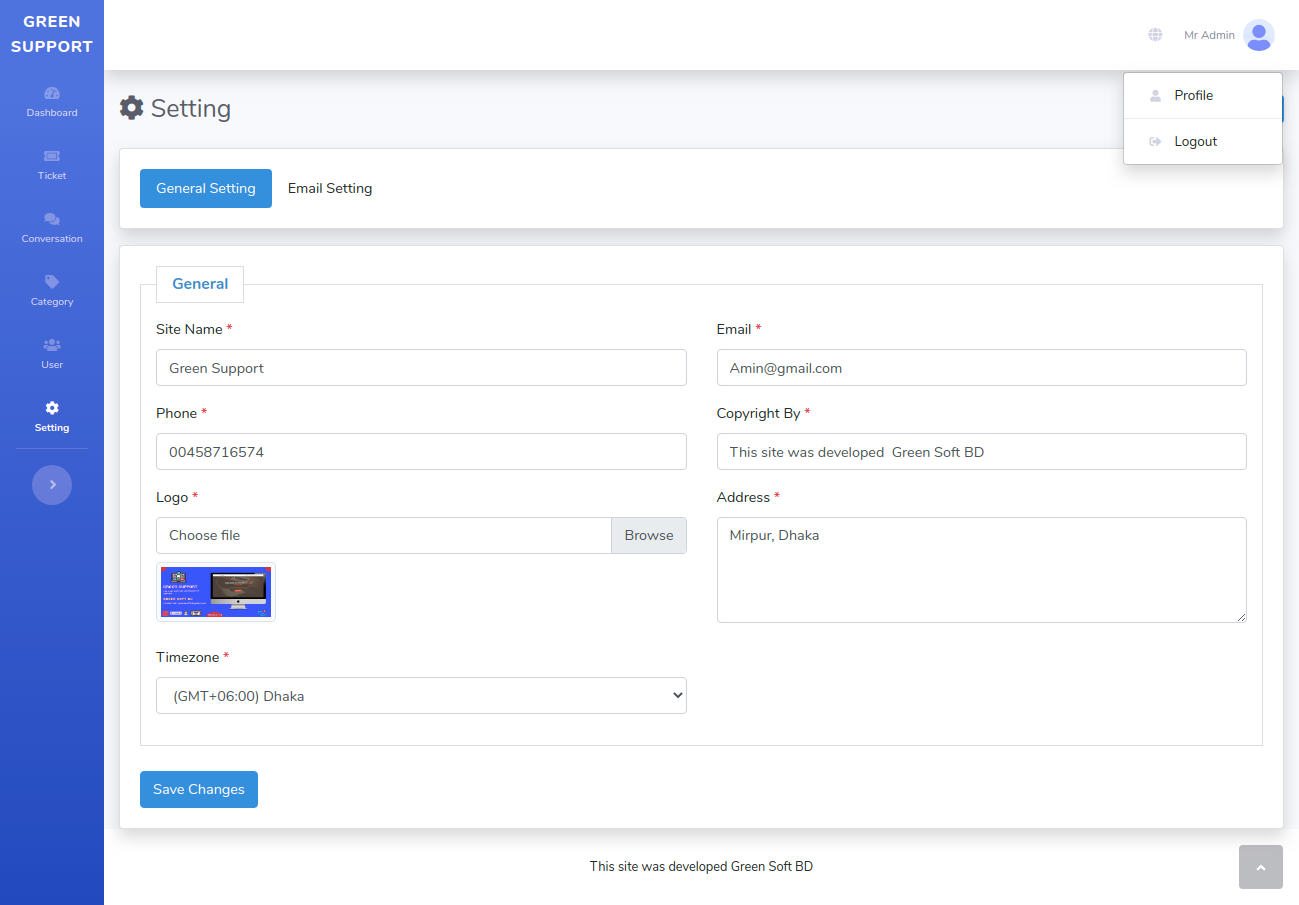Select the Category tag icon
This screenshot has width=1299, height=905.
[x=52, y=283]
